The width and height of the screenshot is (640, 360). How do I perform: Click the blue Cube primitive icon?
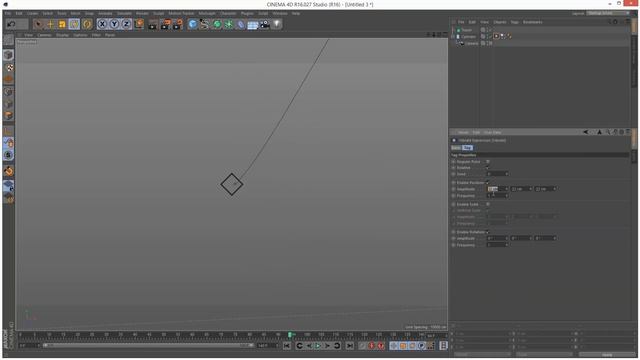tap(193, 24)
